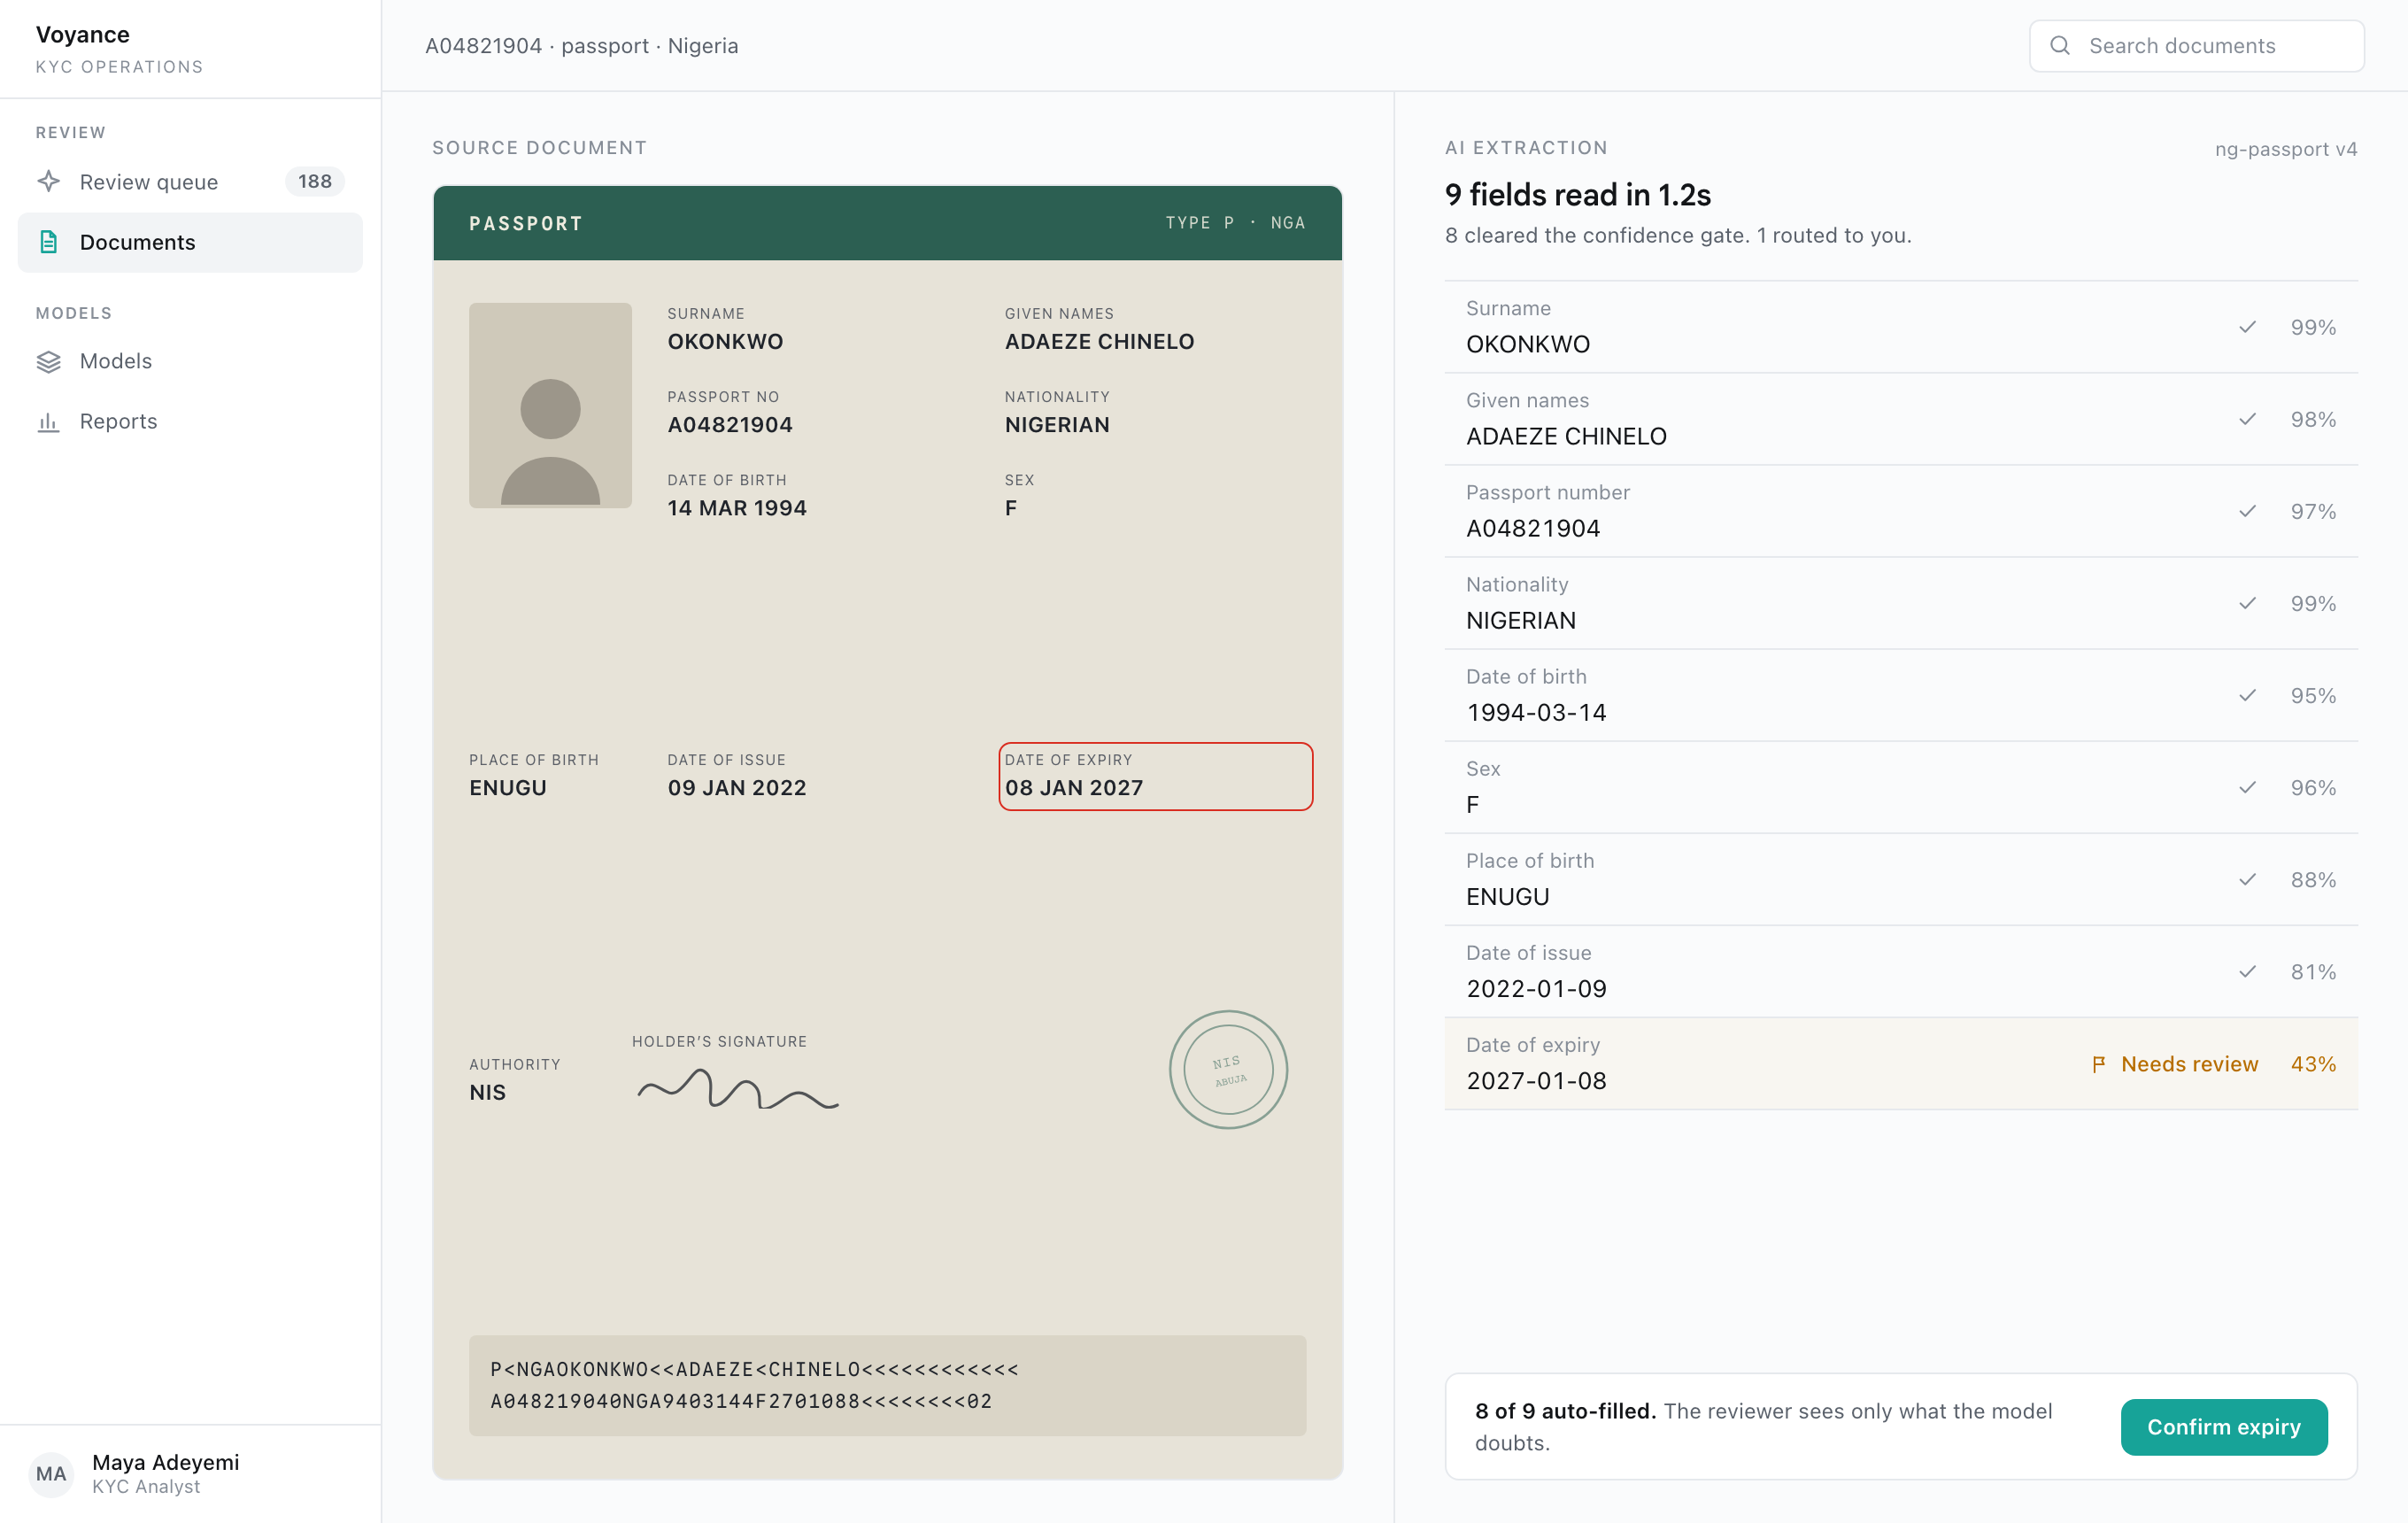Select the Surname OKONKWO extraction row

point(1901,327)
